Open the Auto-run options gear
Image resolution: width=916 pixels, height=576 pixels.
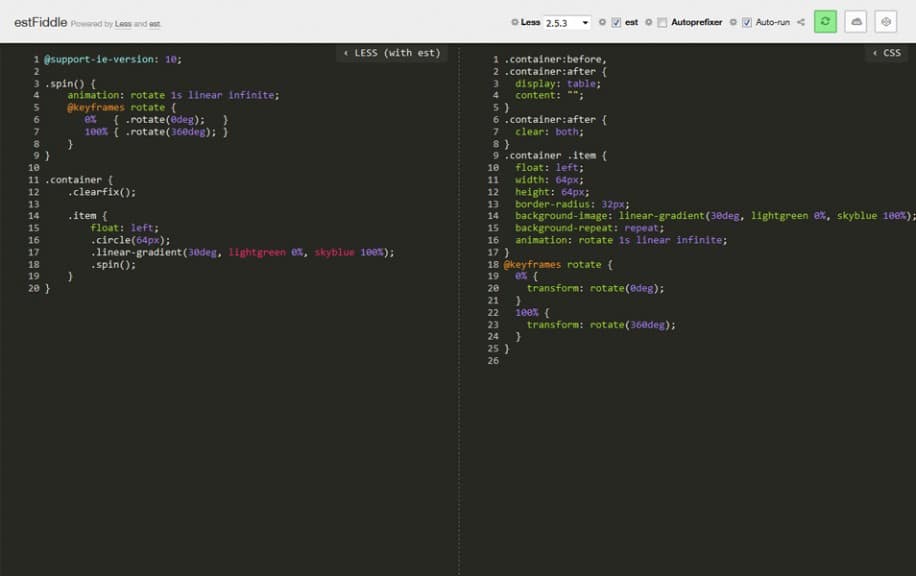point(731,20)
